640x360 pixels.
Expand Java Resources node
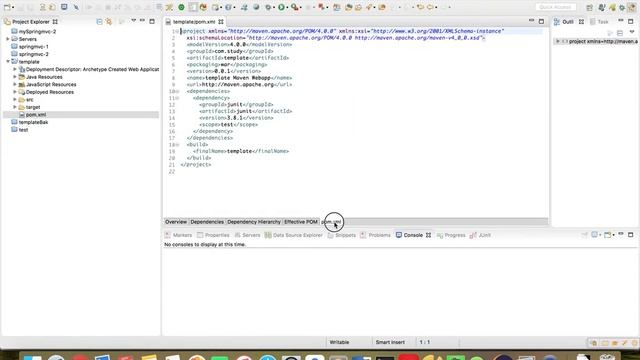(x=15, y=77)
